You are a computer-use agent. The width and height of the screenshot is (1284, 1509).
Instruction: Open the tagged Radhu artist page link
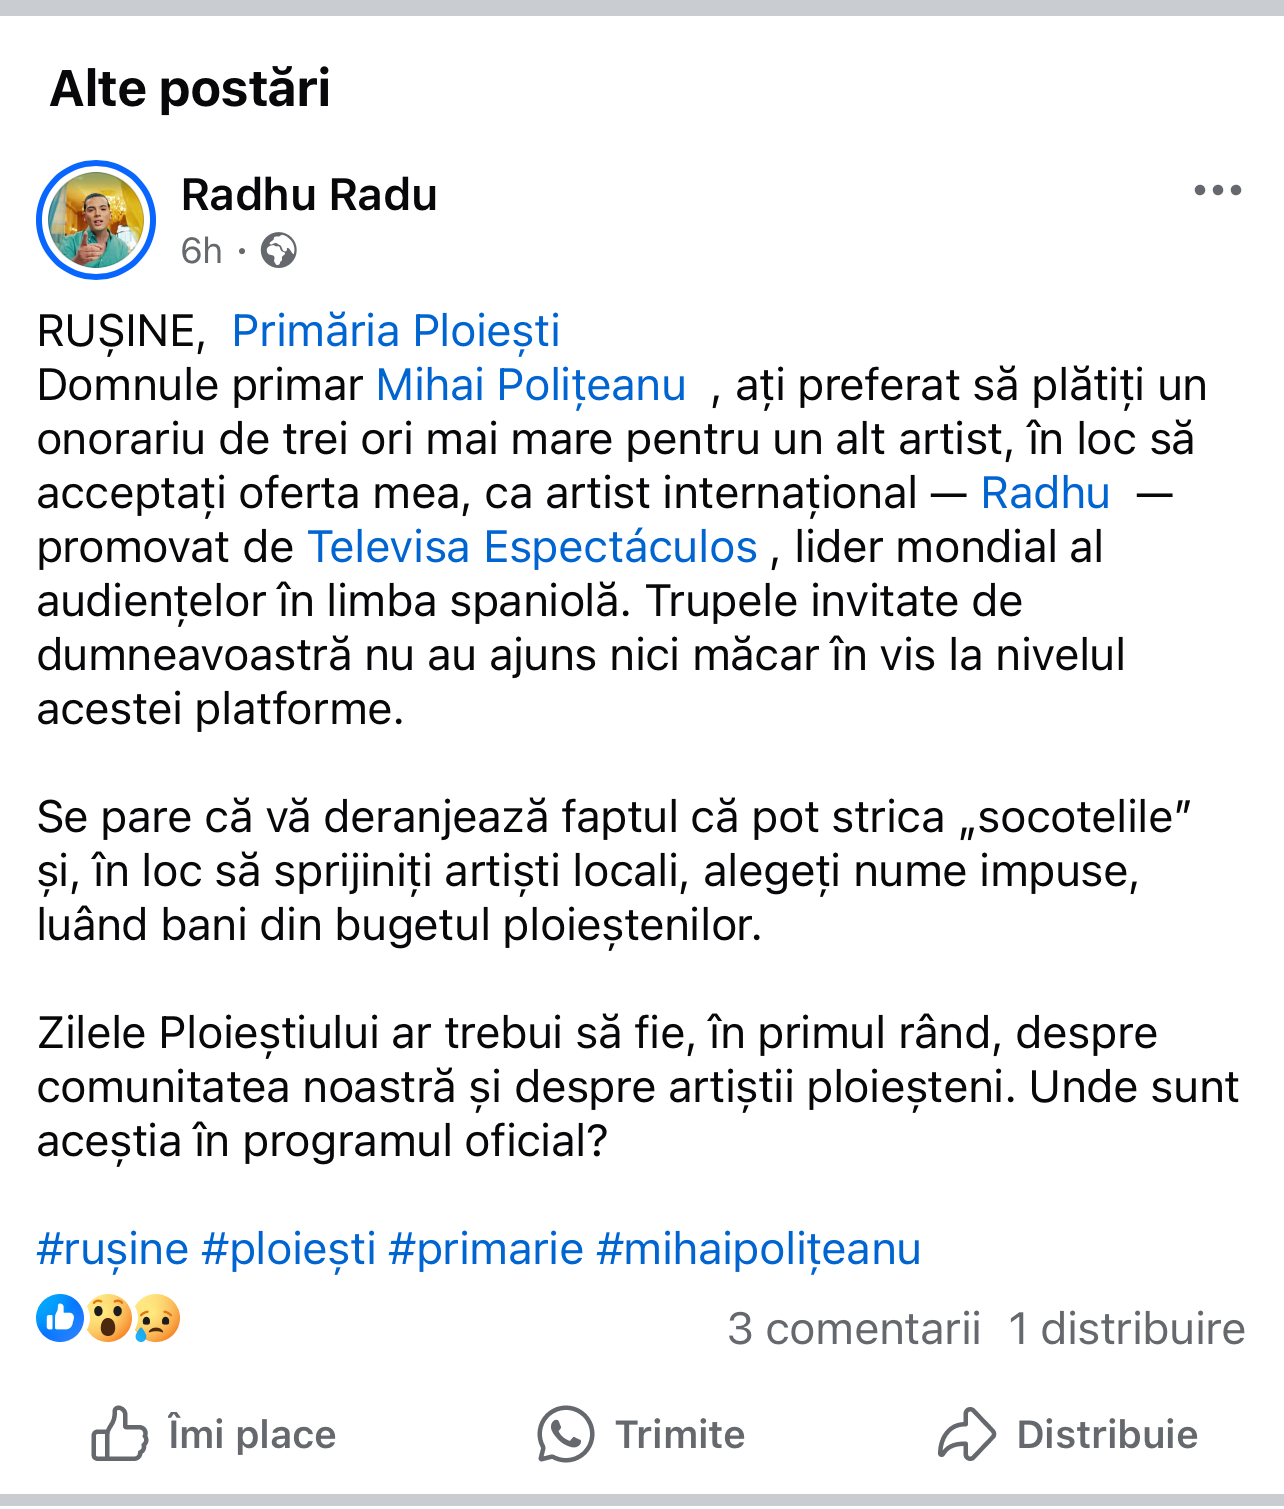[1045, 493]
